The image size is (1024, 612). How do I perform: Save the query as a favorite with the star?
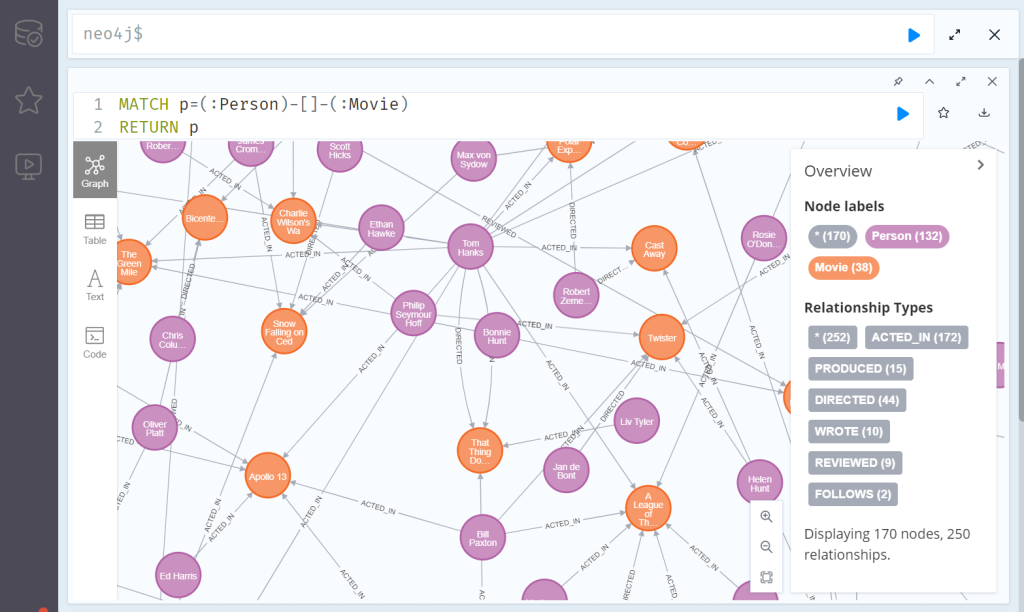click(943, 113)
